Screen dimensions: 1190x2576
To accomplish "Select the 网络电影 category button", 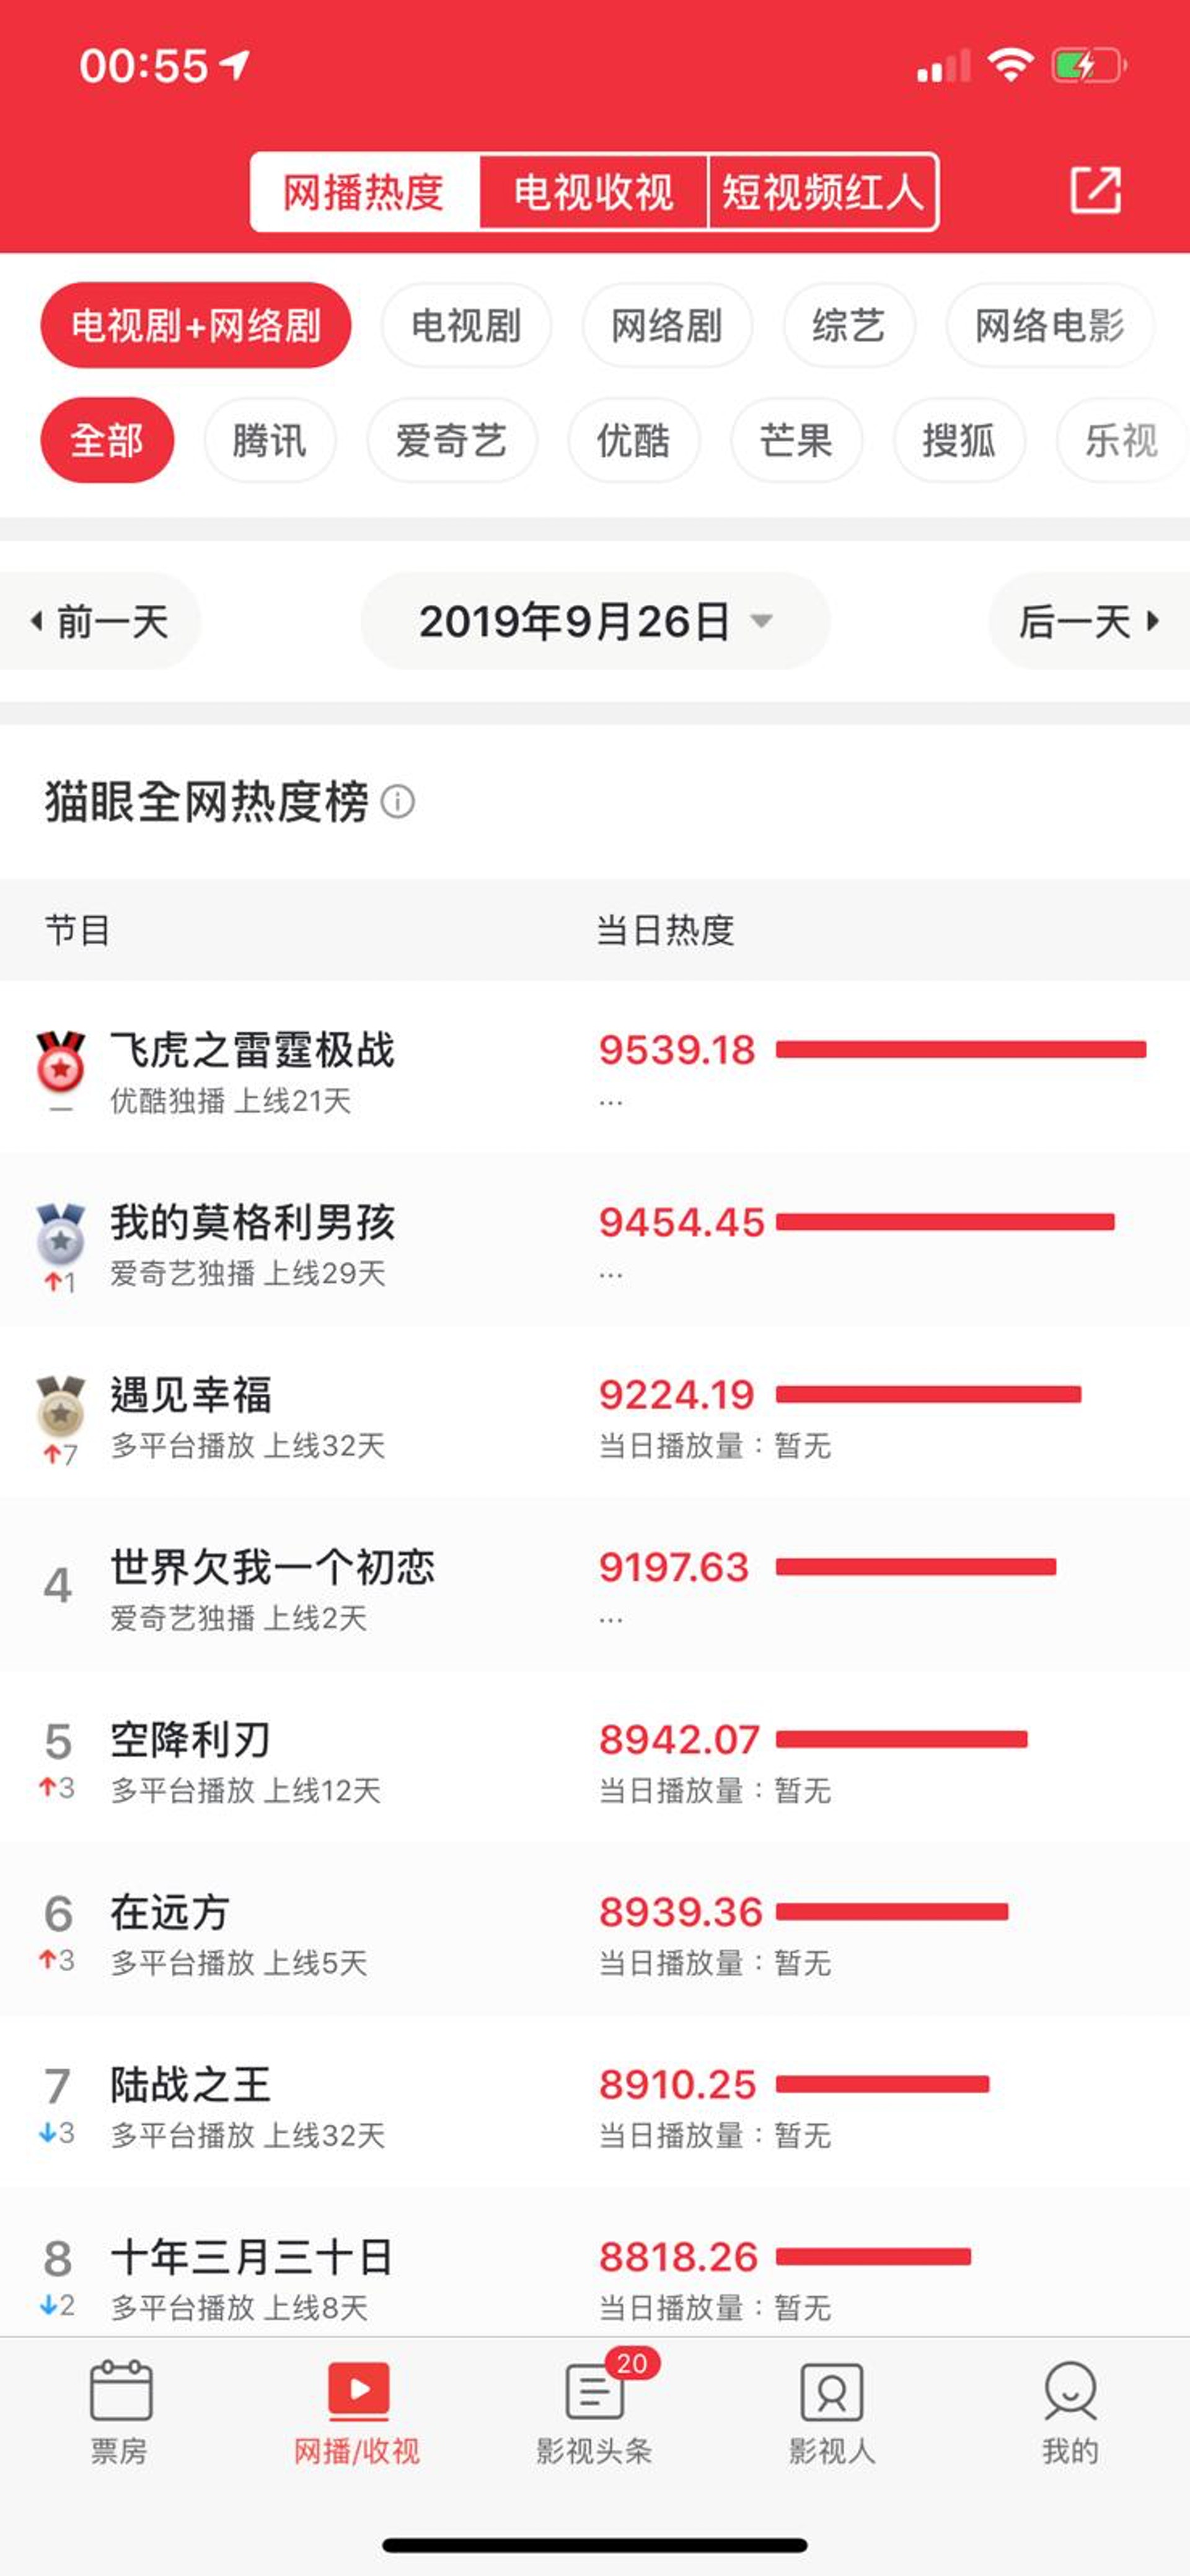I will (1049, 325).
